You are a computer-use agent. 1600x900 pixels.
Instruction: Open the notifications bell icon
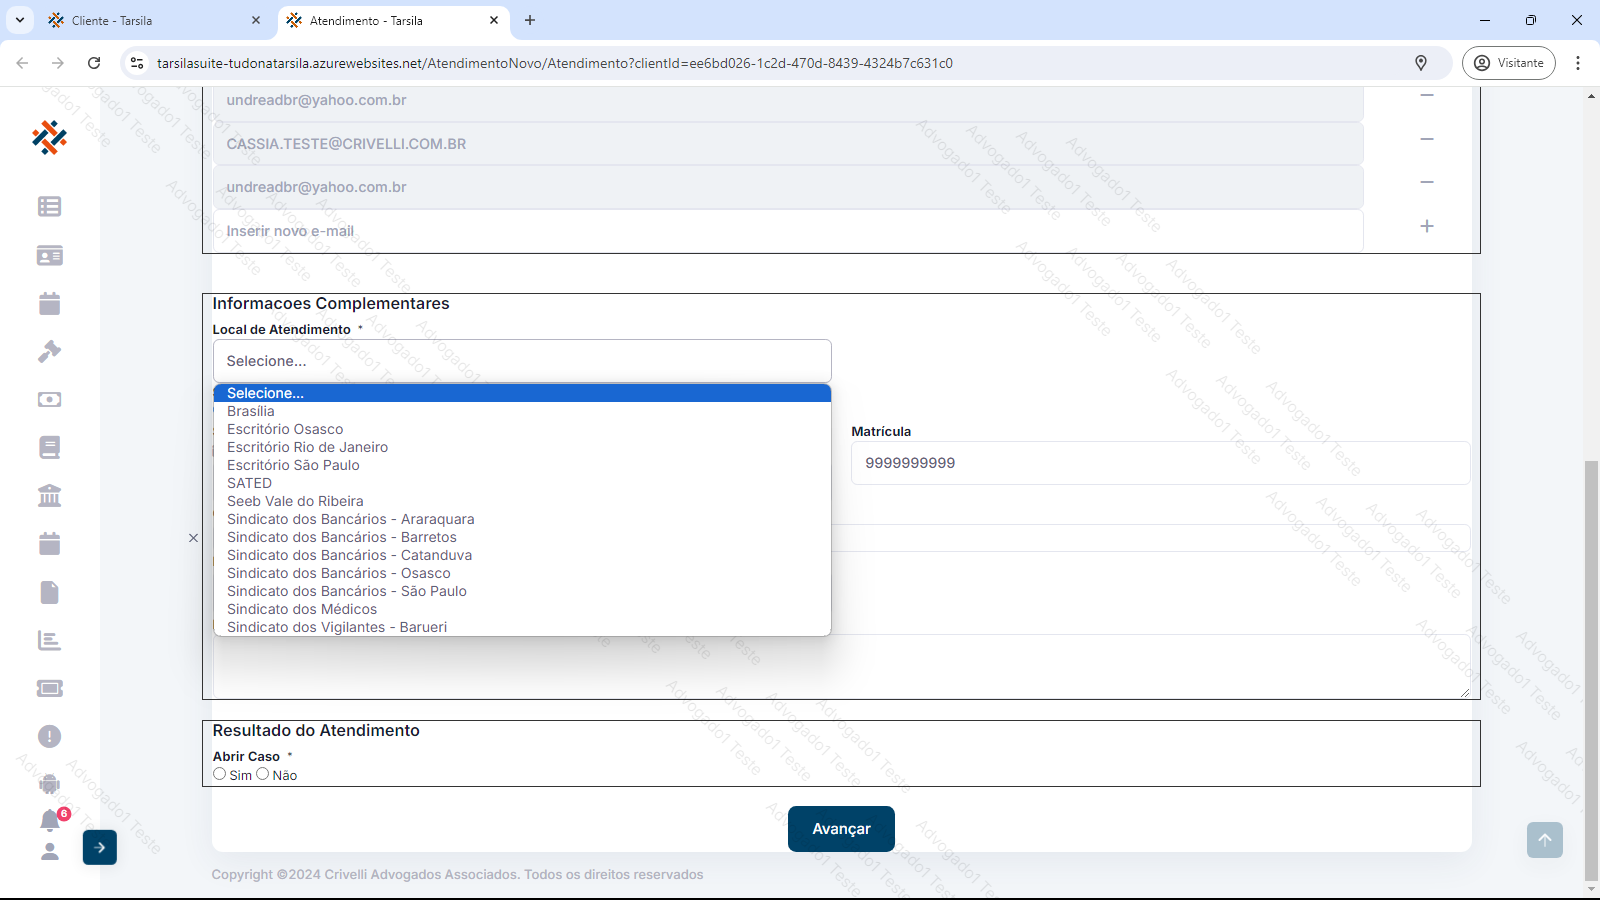pyautogui.click(x=50, y=821)
